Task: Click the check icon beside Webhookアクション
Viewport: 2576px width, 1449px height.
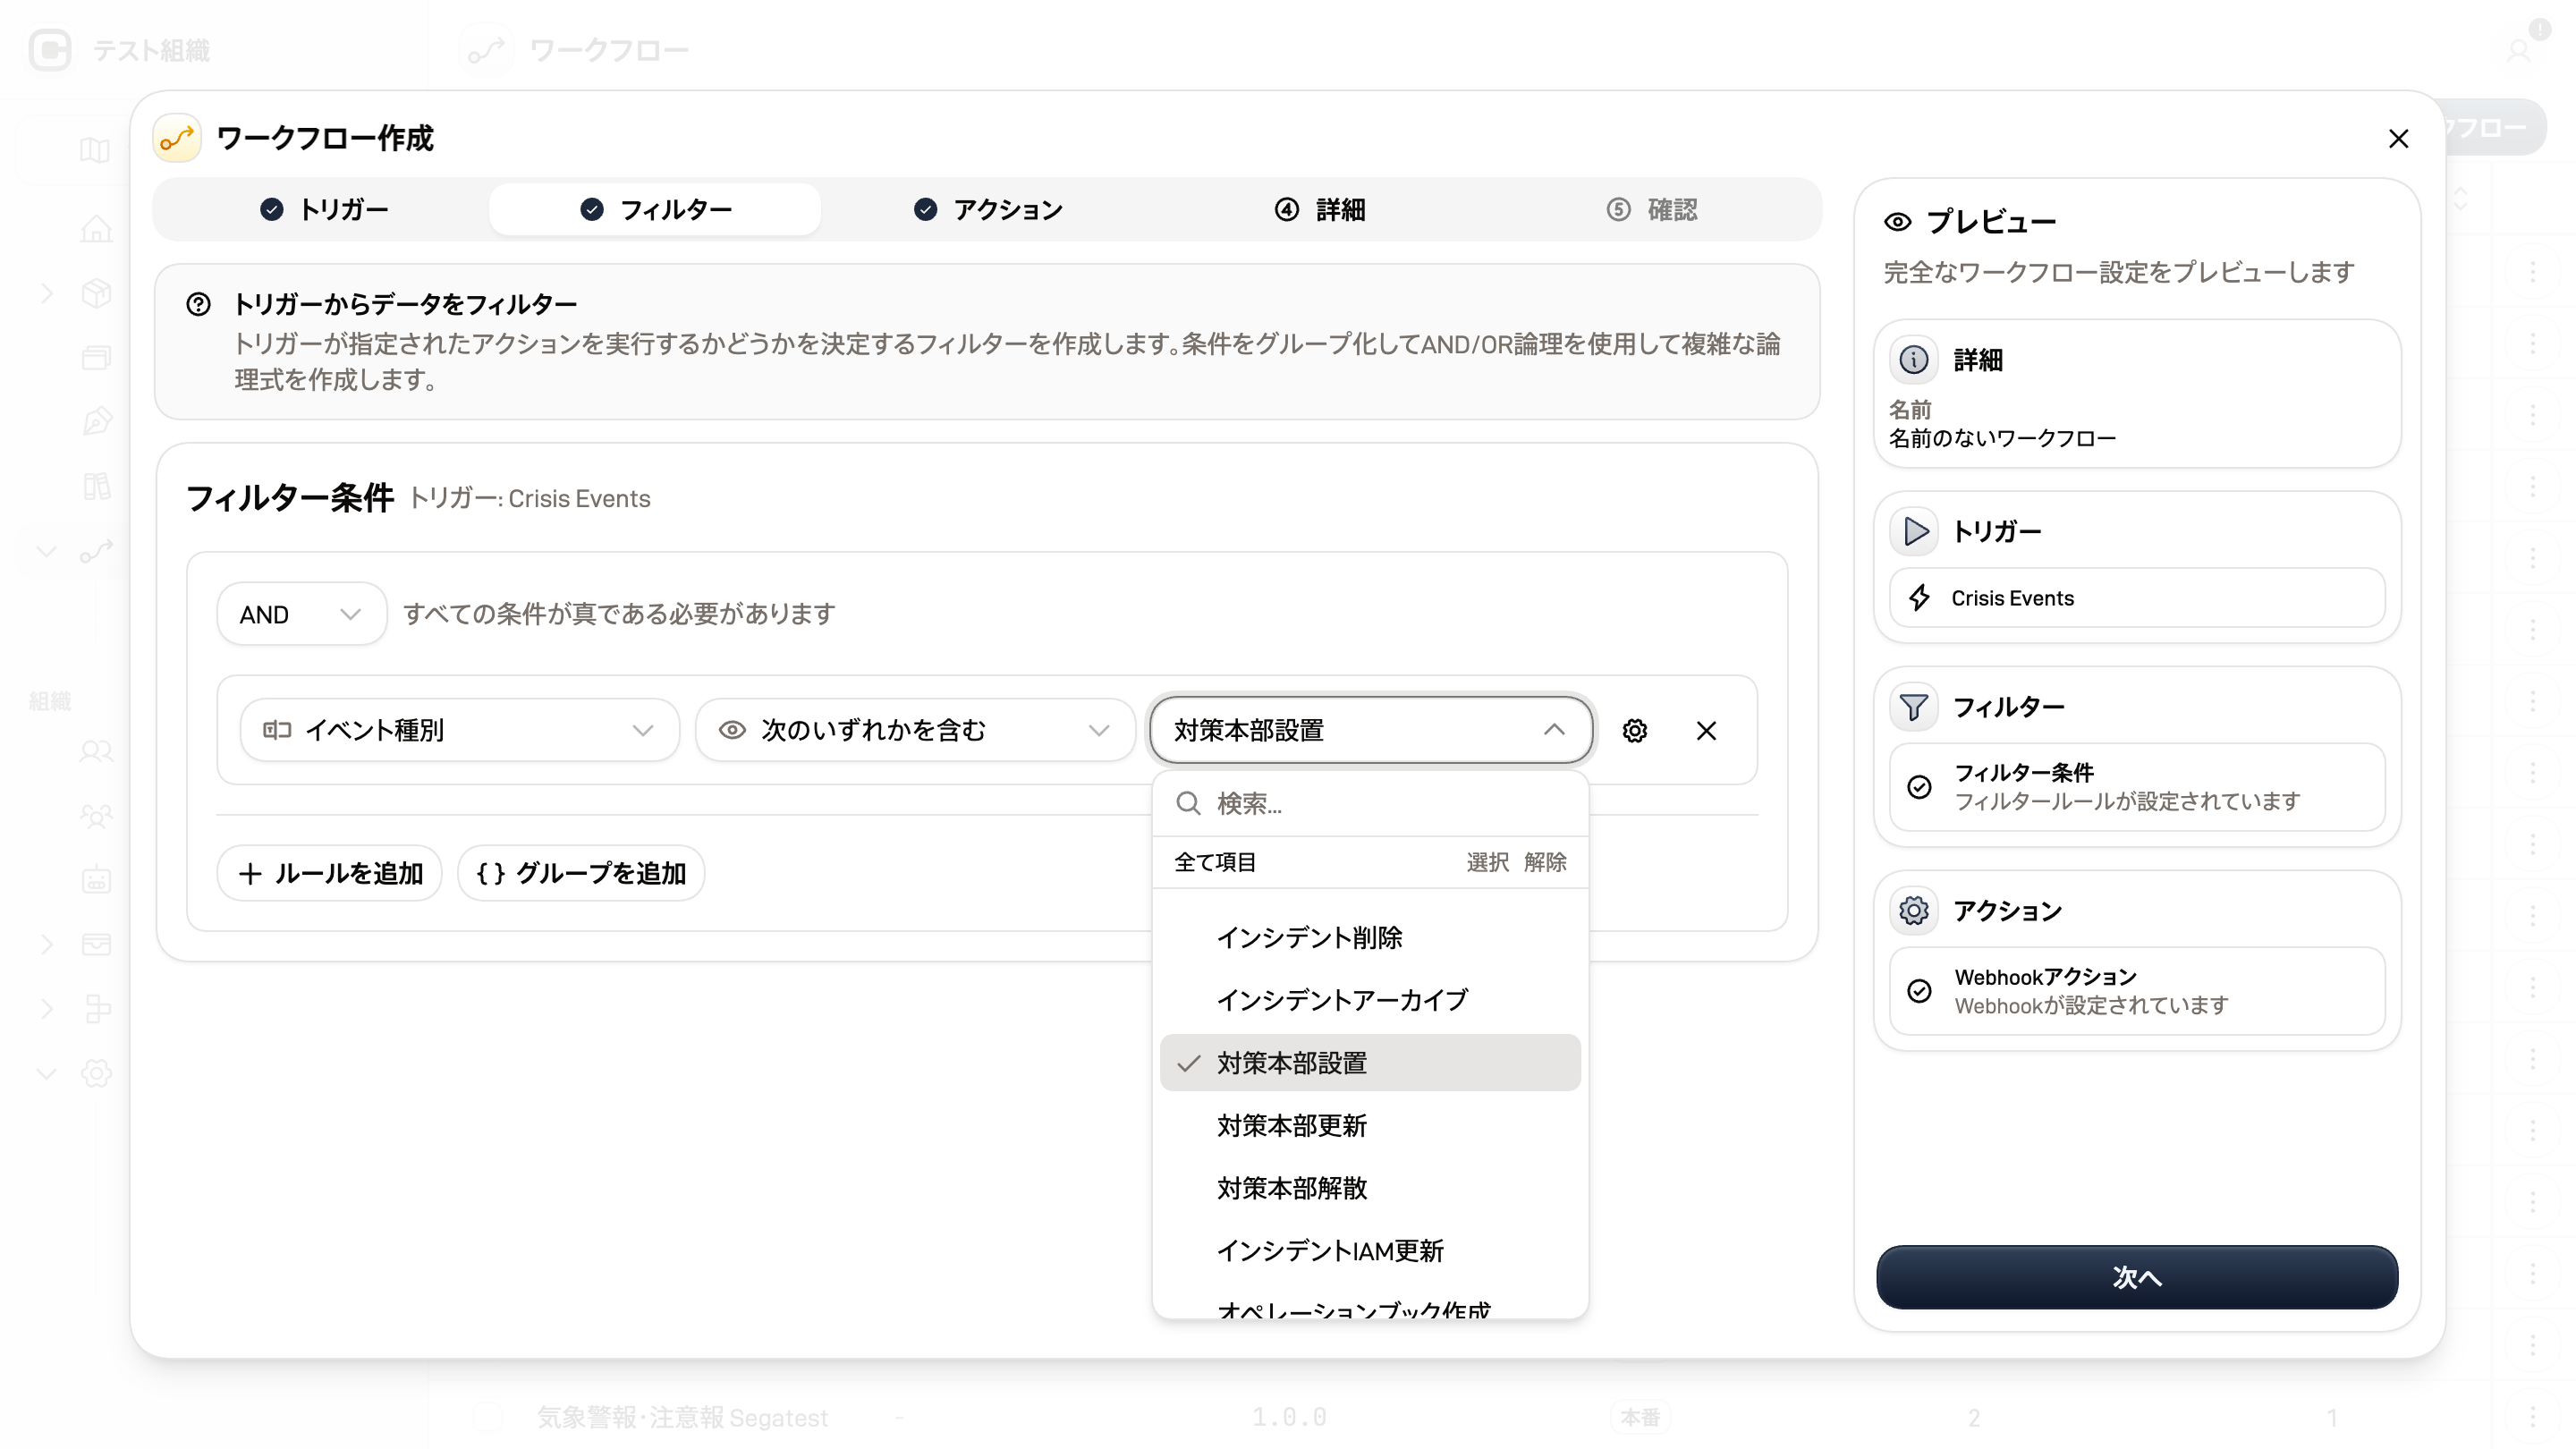Action: coord(1919,991)
